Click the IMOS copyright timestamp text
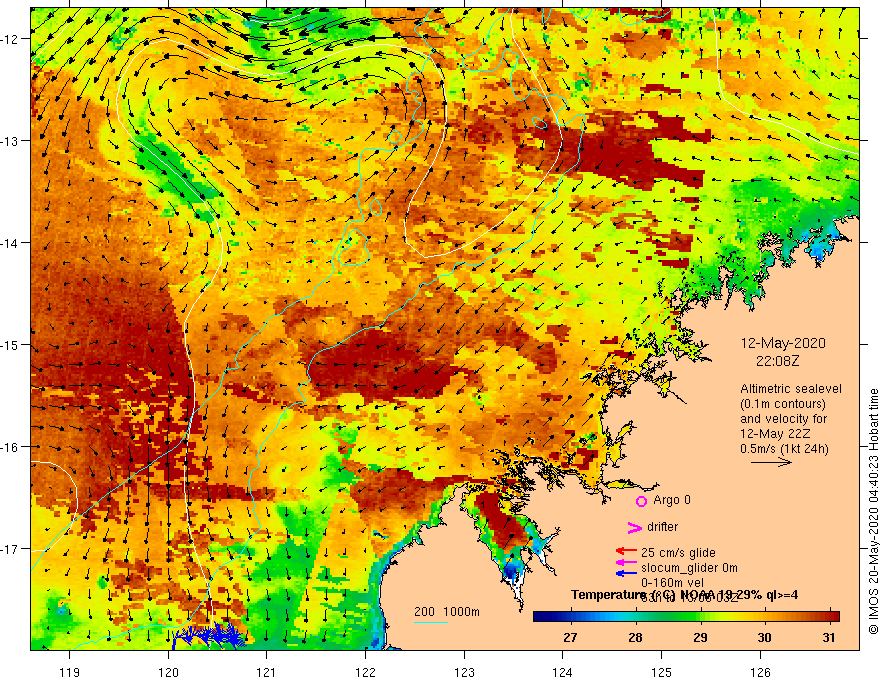 point(873,511)
